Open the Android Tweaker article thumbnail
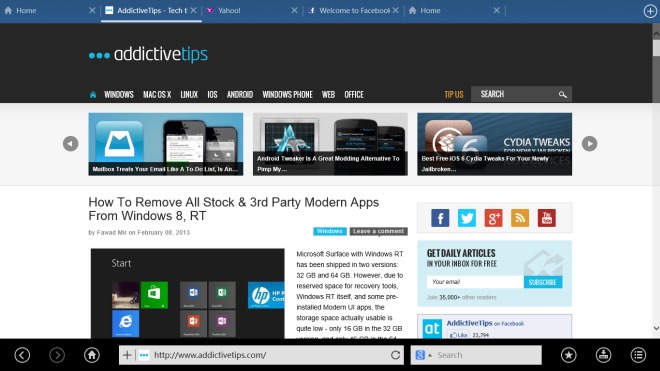Viewport: 660px width, 371px height. coord(330,144)
